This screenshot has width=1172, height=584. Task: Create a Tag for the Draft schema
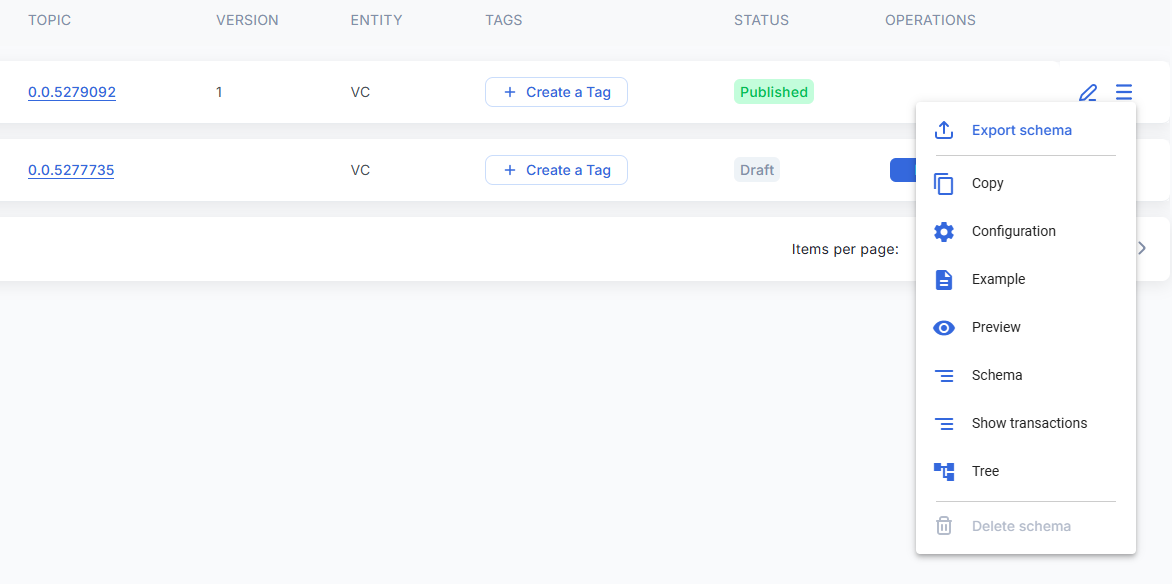(556, 170)
